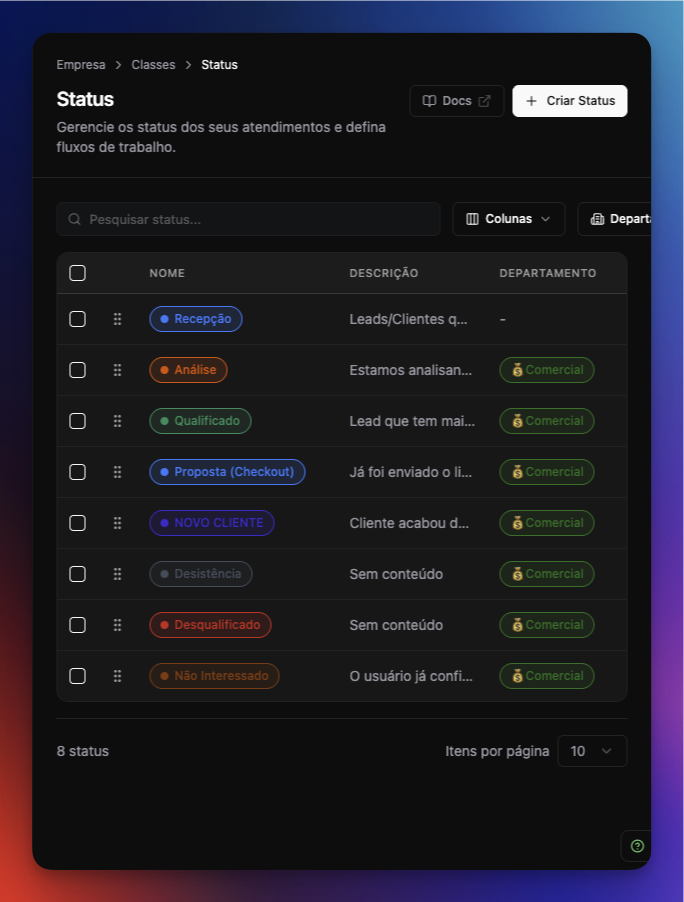The width and height of the screenshot is (684, 902).
Task: Click the columns grid icon
Action: [472, 219]
